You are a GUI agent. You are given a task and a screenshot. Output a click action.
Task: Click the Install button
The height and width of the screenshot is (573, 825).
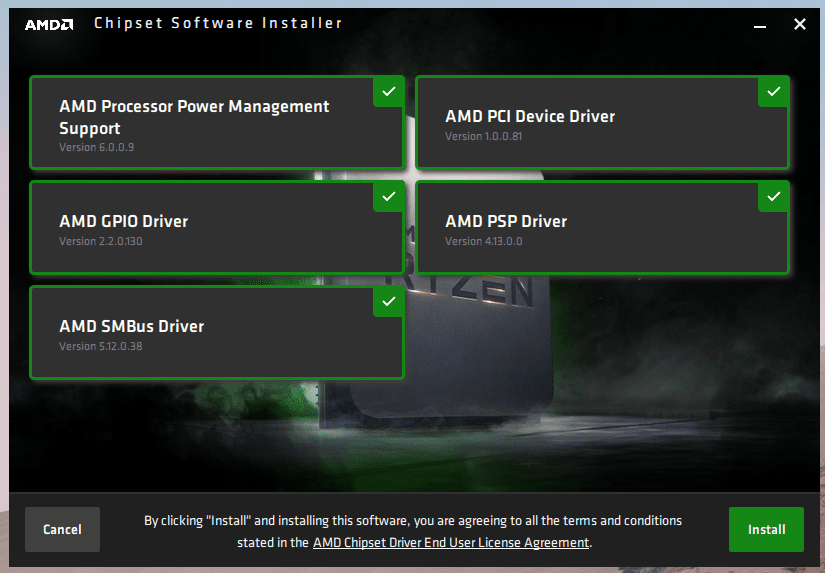pyautogui.click(x=766, y=529)
